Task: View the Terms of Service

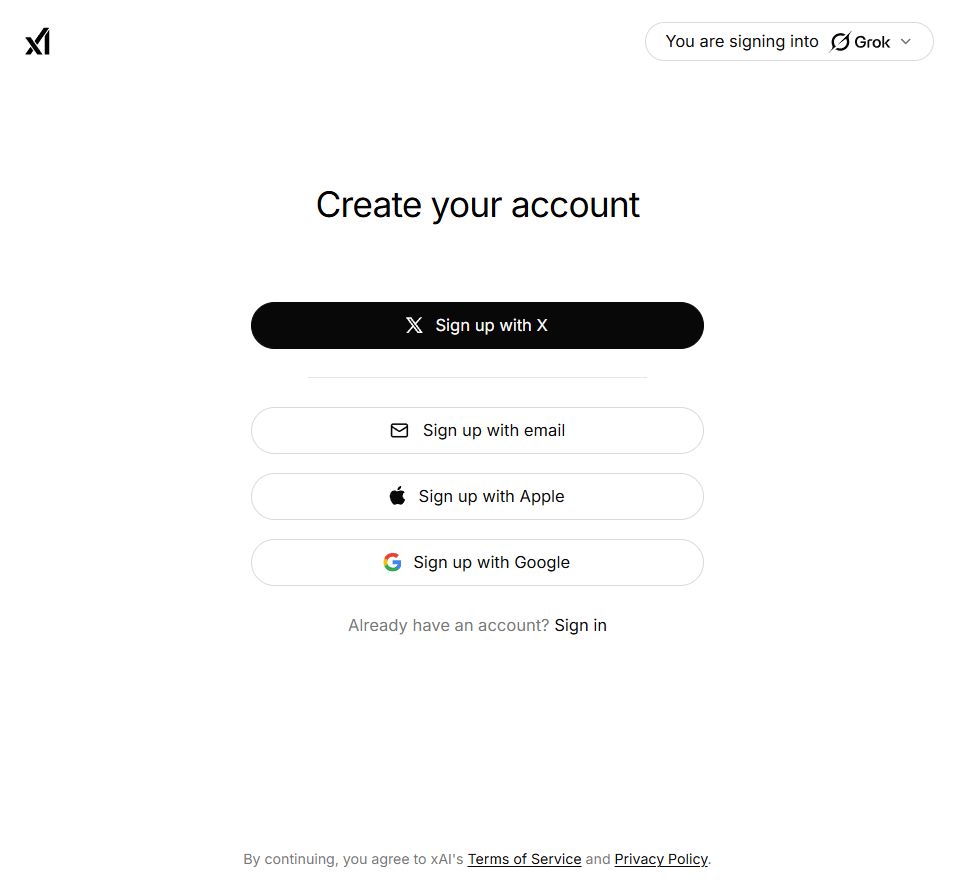Action: click(x=524, y=859)
